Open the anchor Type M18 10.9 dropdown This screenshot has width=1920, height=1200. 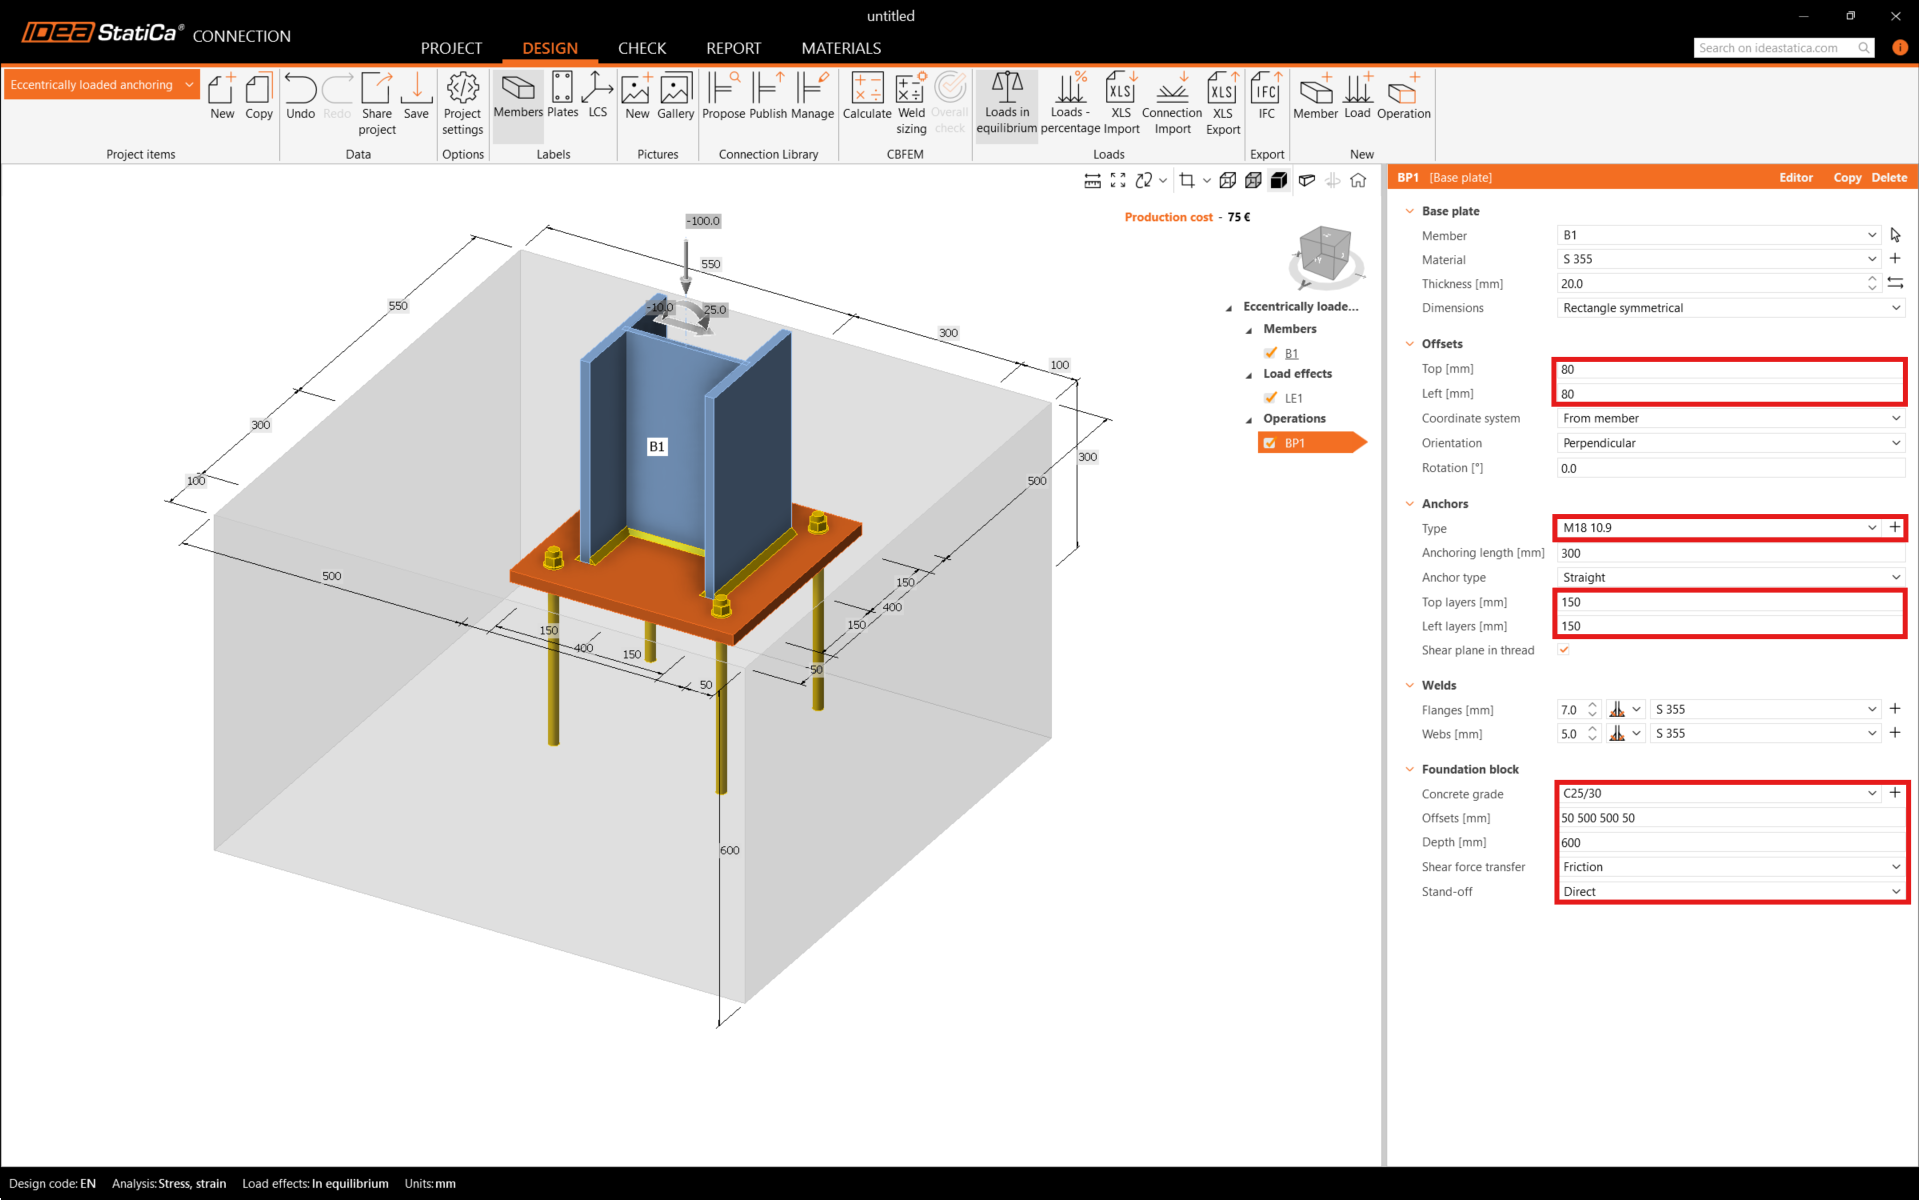click(1871, 528)
